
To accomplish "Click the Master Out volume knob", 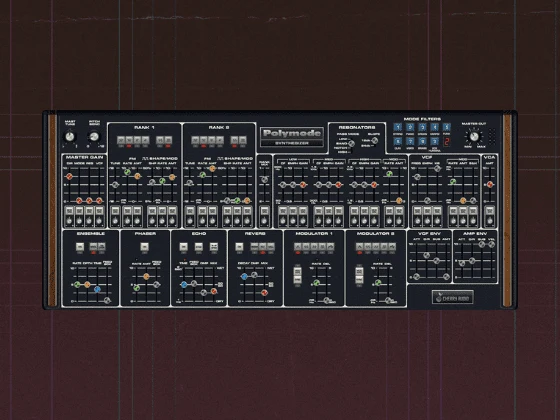I will point(474,137).
